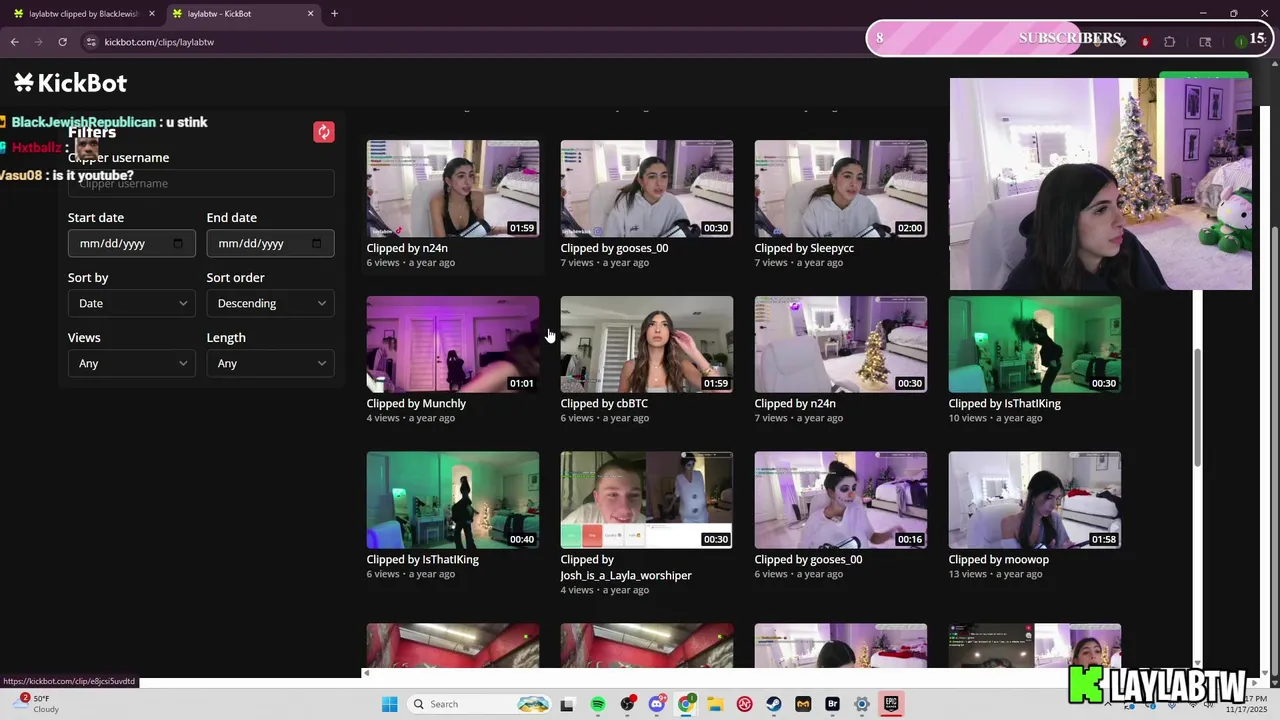This screenshot has width=1280, height=720.
Task: Play the 00:16 clip thumbnail by gooses_00
Action: click(840, 500)
